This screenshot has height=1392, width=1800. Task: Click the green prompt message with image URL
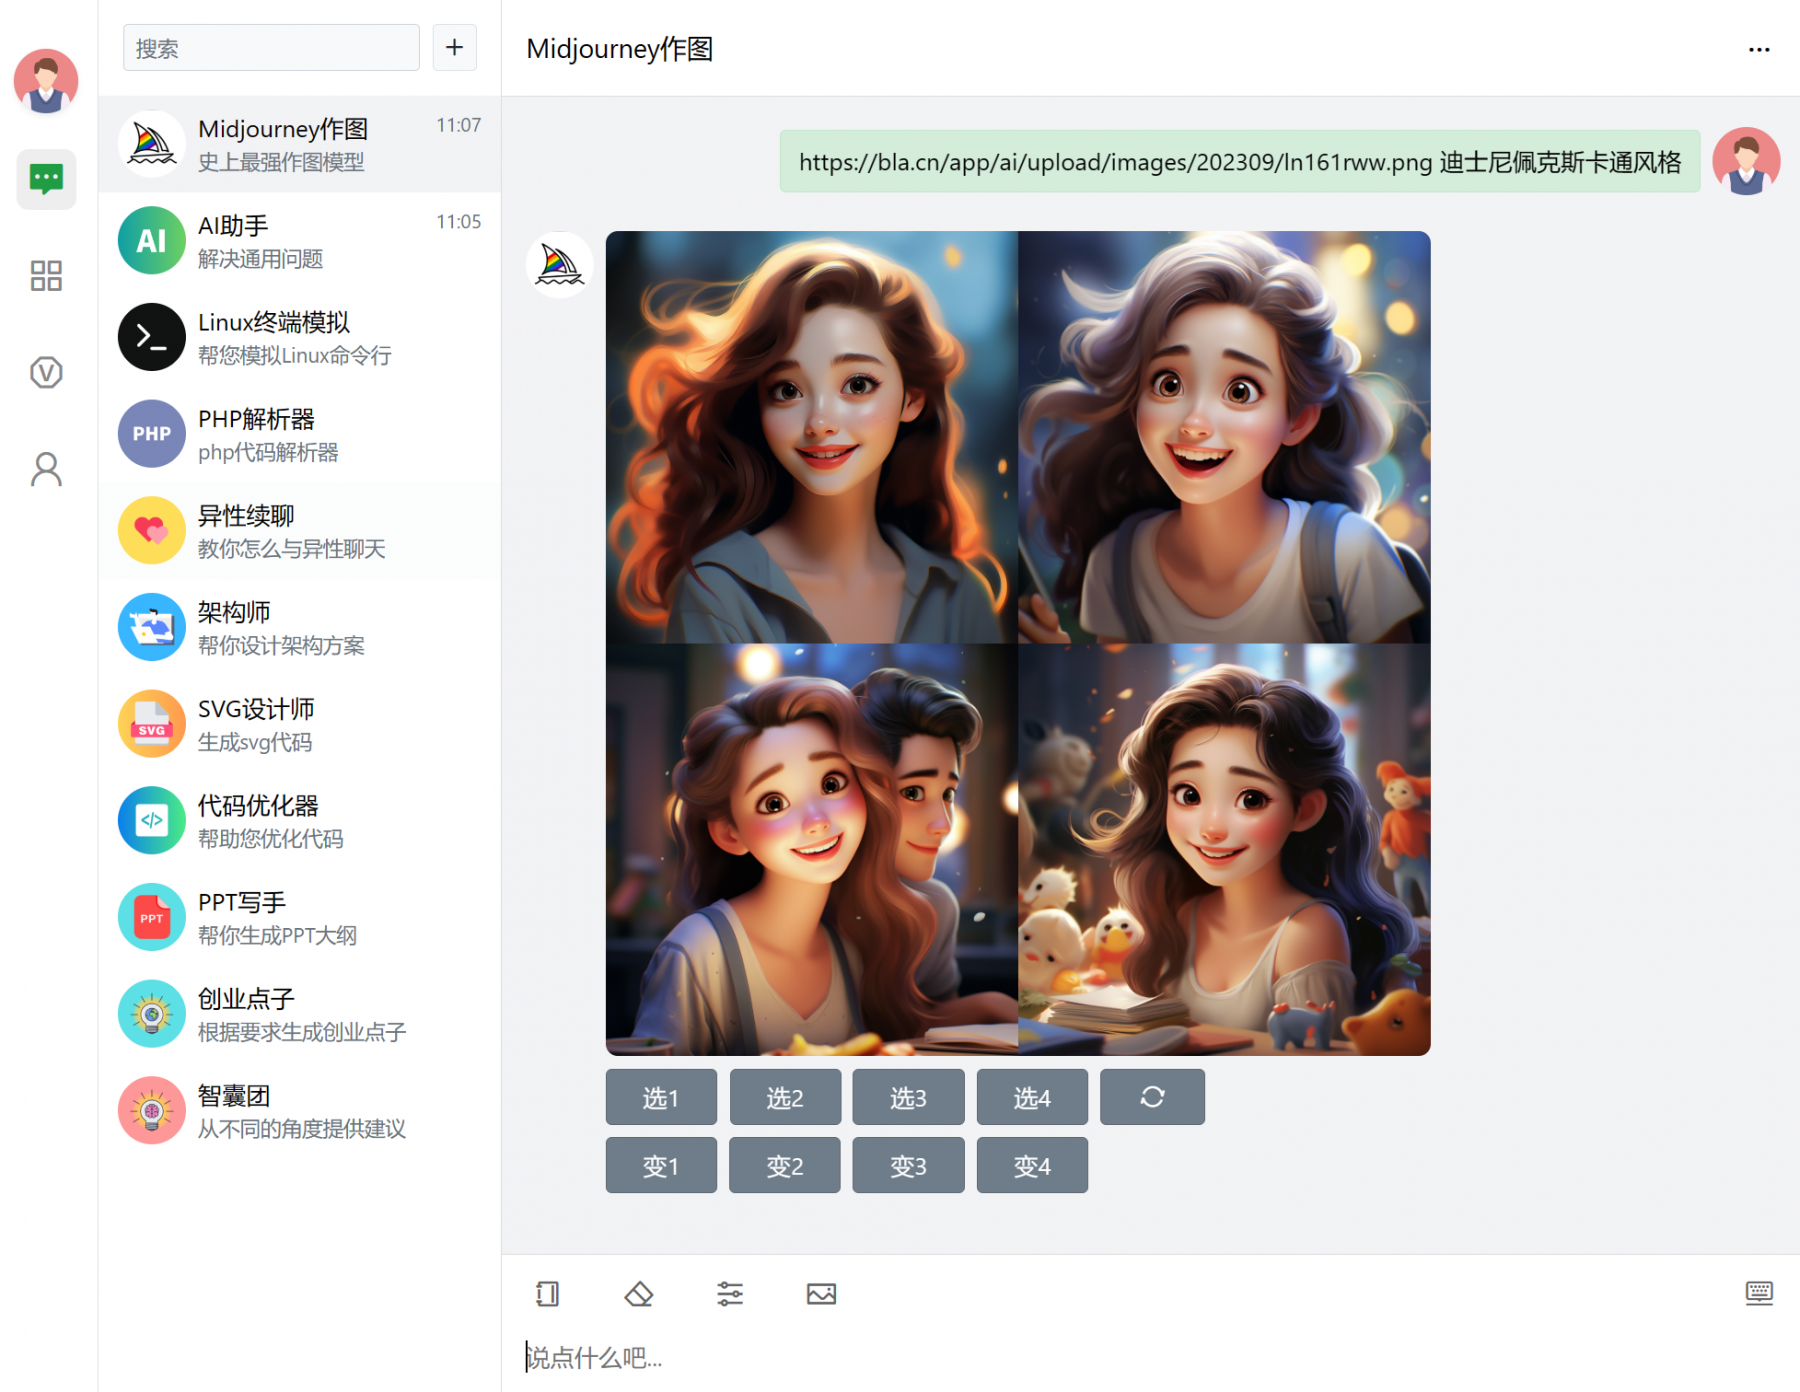[1240, 161]
